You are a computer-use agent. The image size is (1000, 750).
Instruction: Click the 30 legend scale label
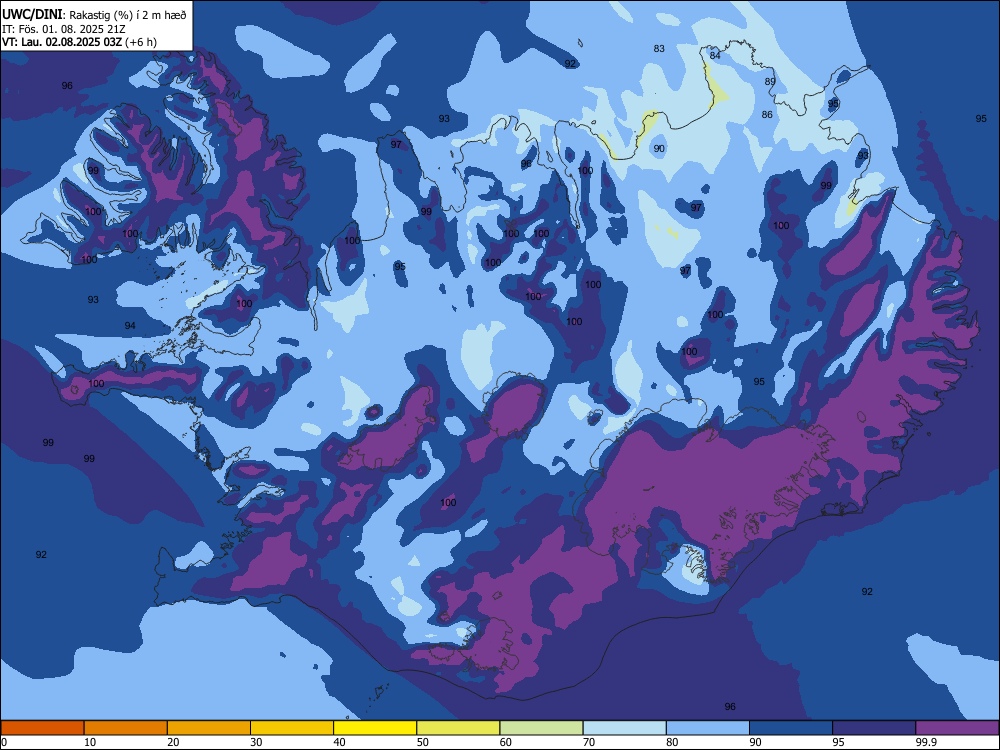coord(256,742)
